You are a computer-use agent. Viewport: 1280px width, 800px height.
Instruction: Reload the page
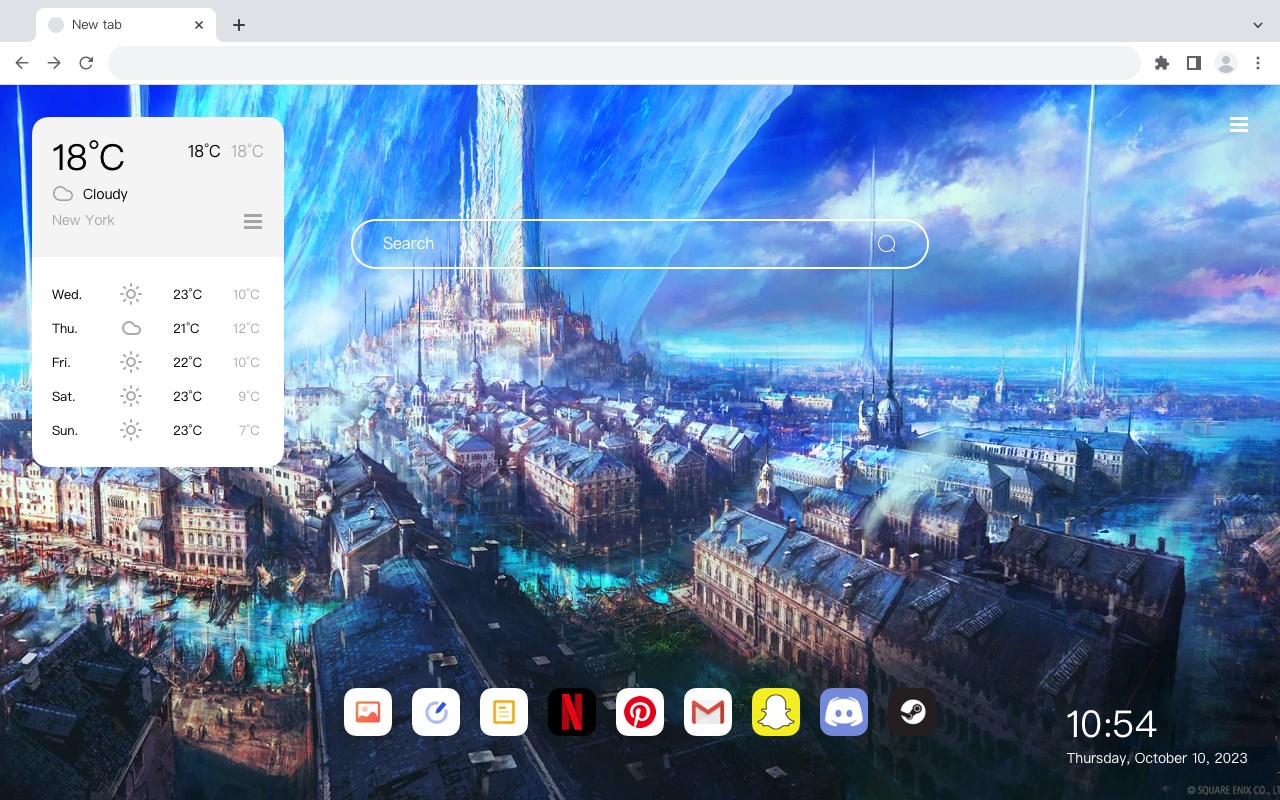pyautogui.click(x=86, y=63)
